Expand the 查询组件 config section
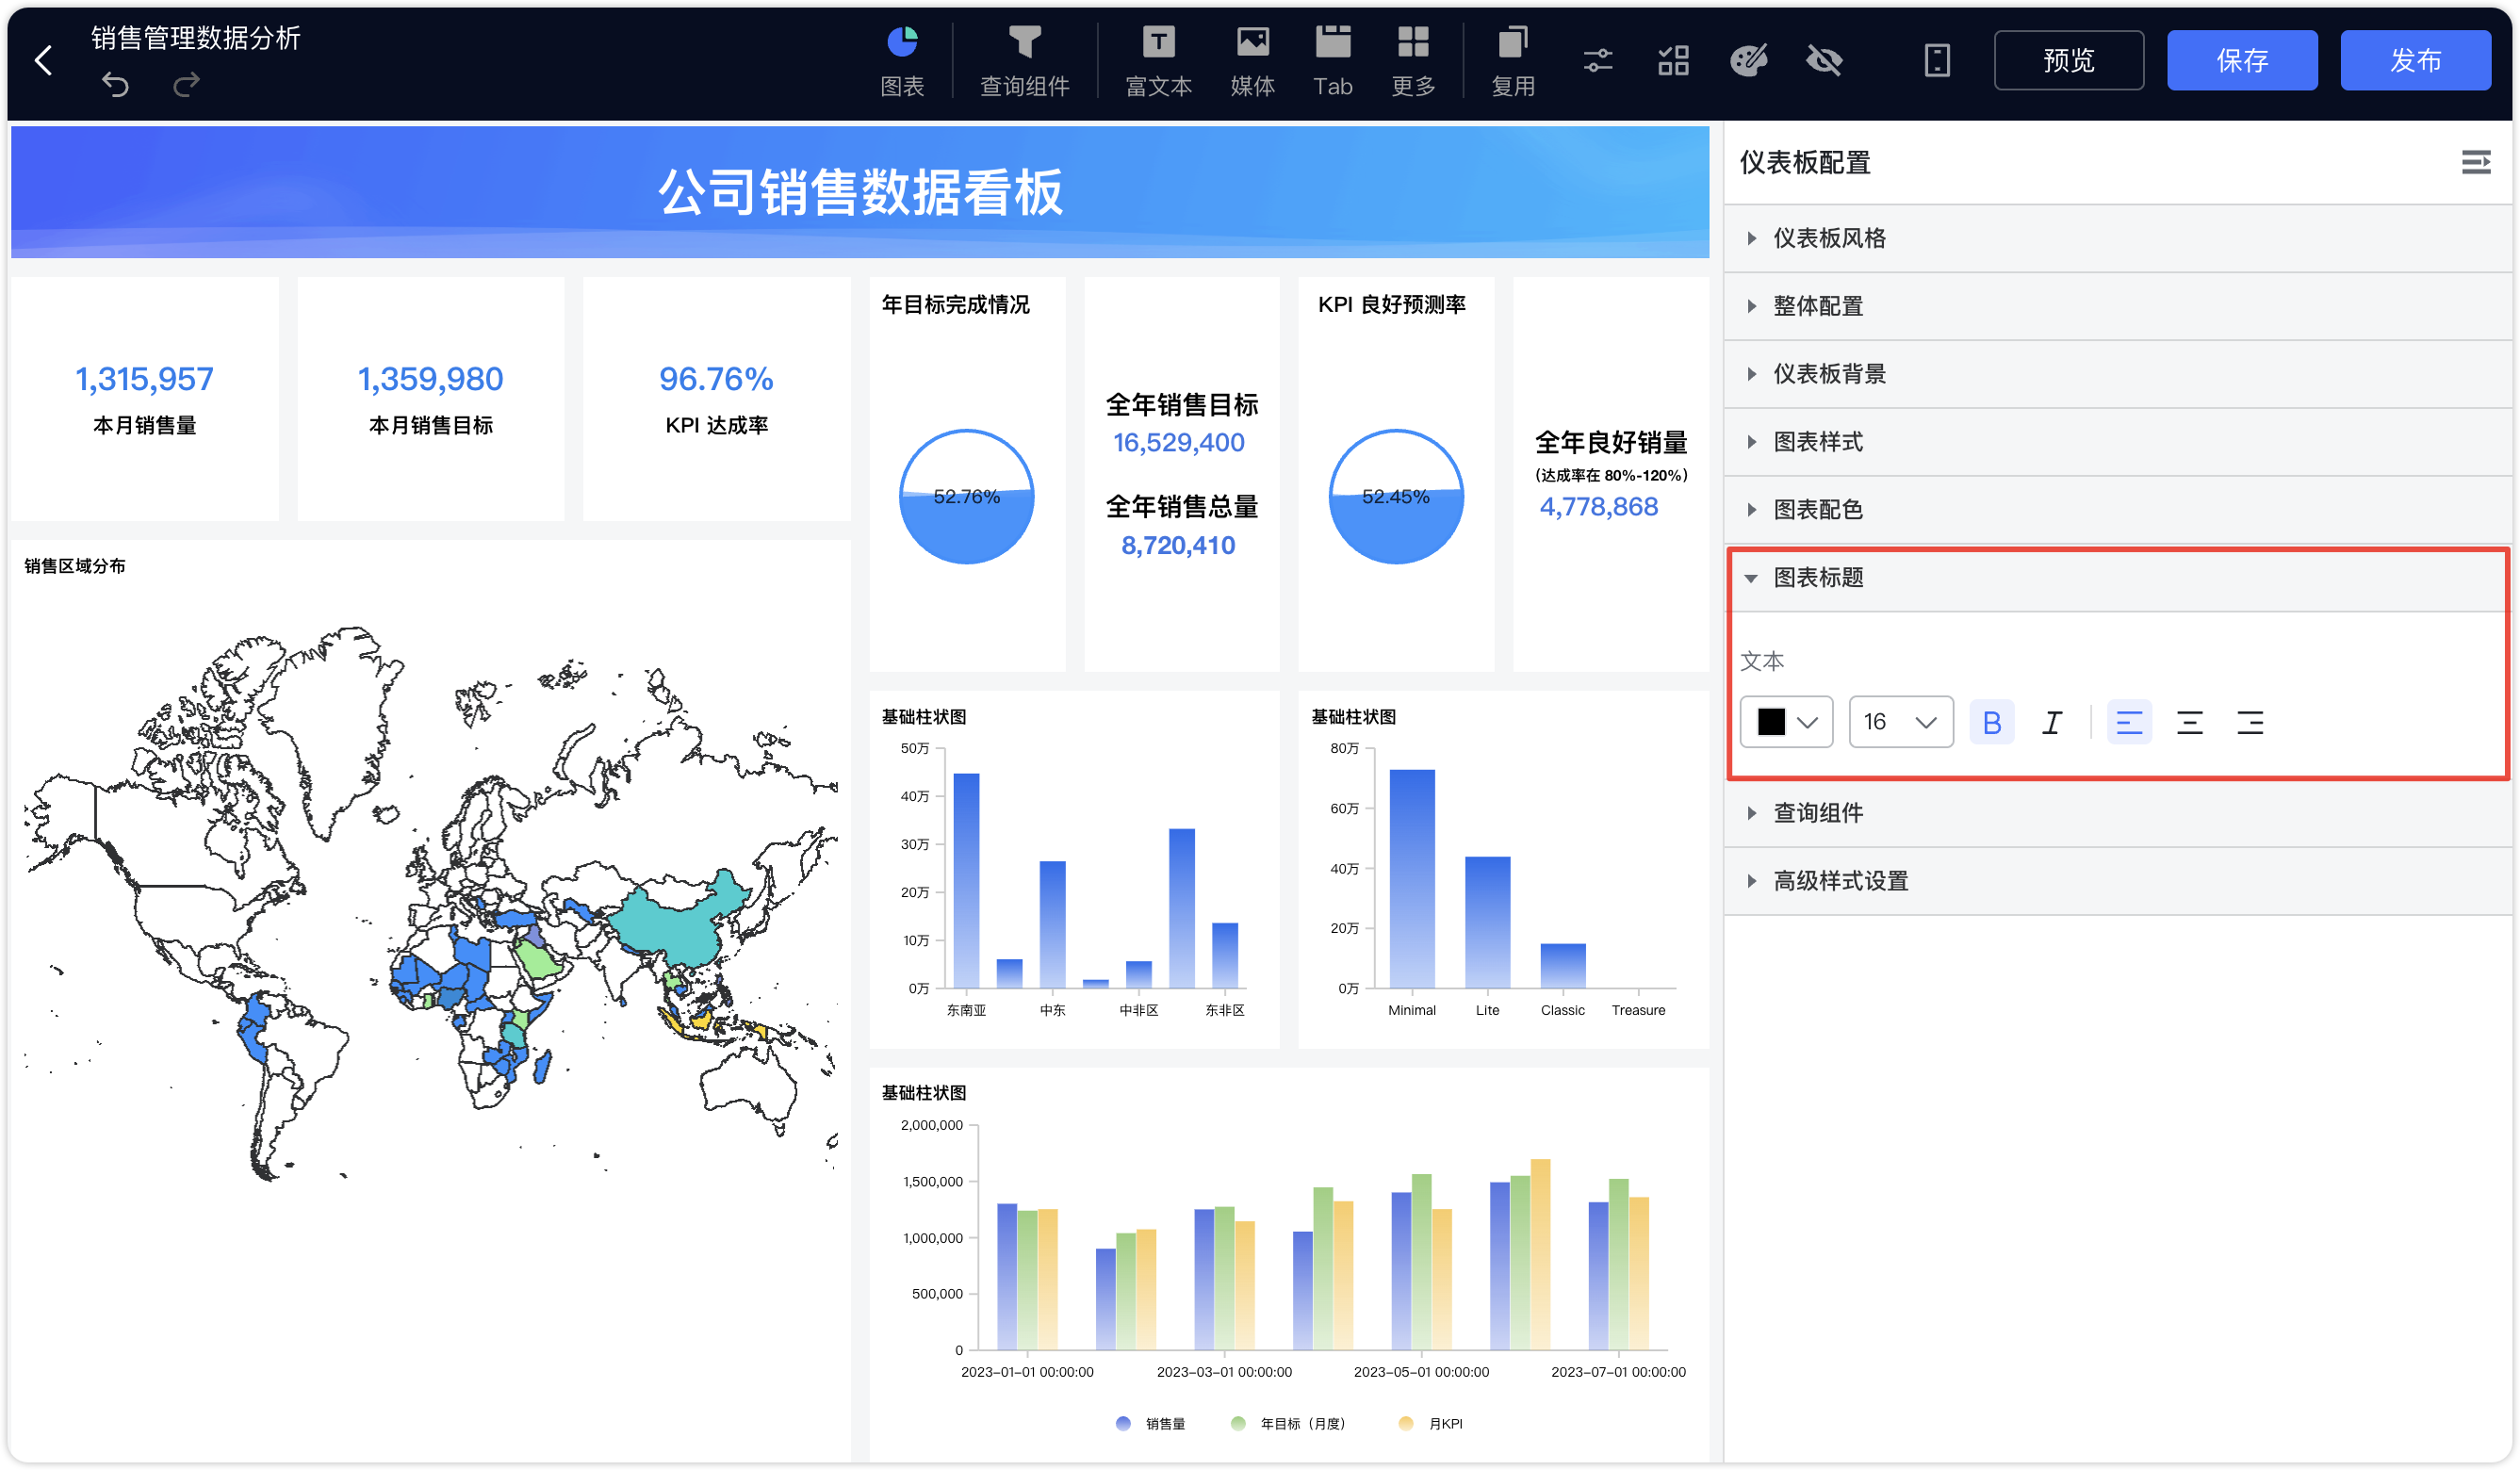The height and width of the screenshot is (1470, 2520). click(2117, 813)
